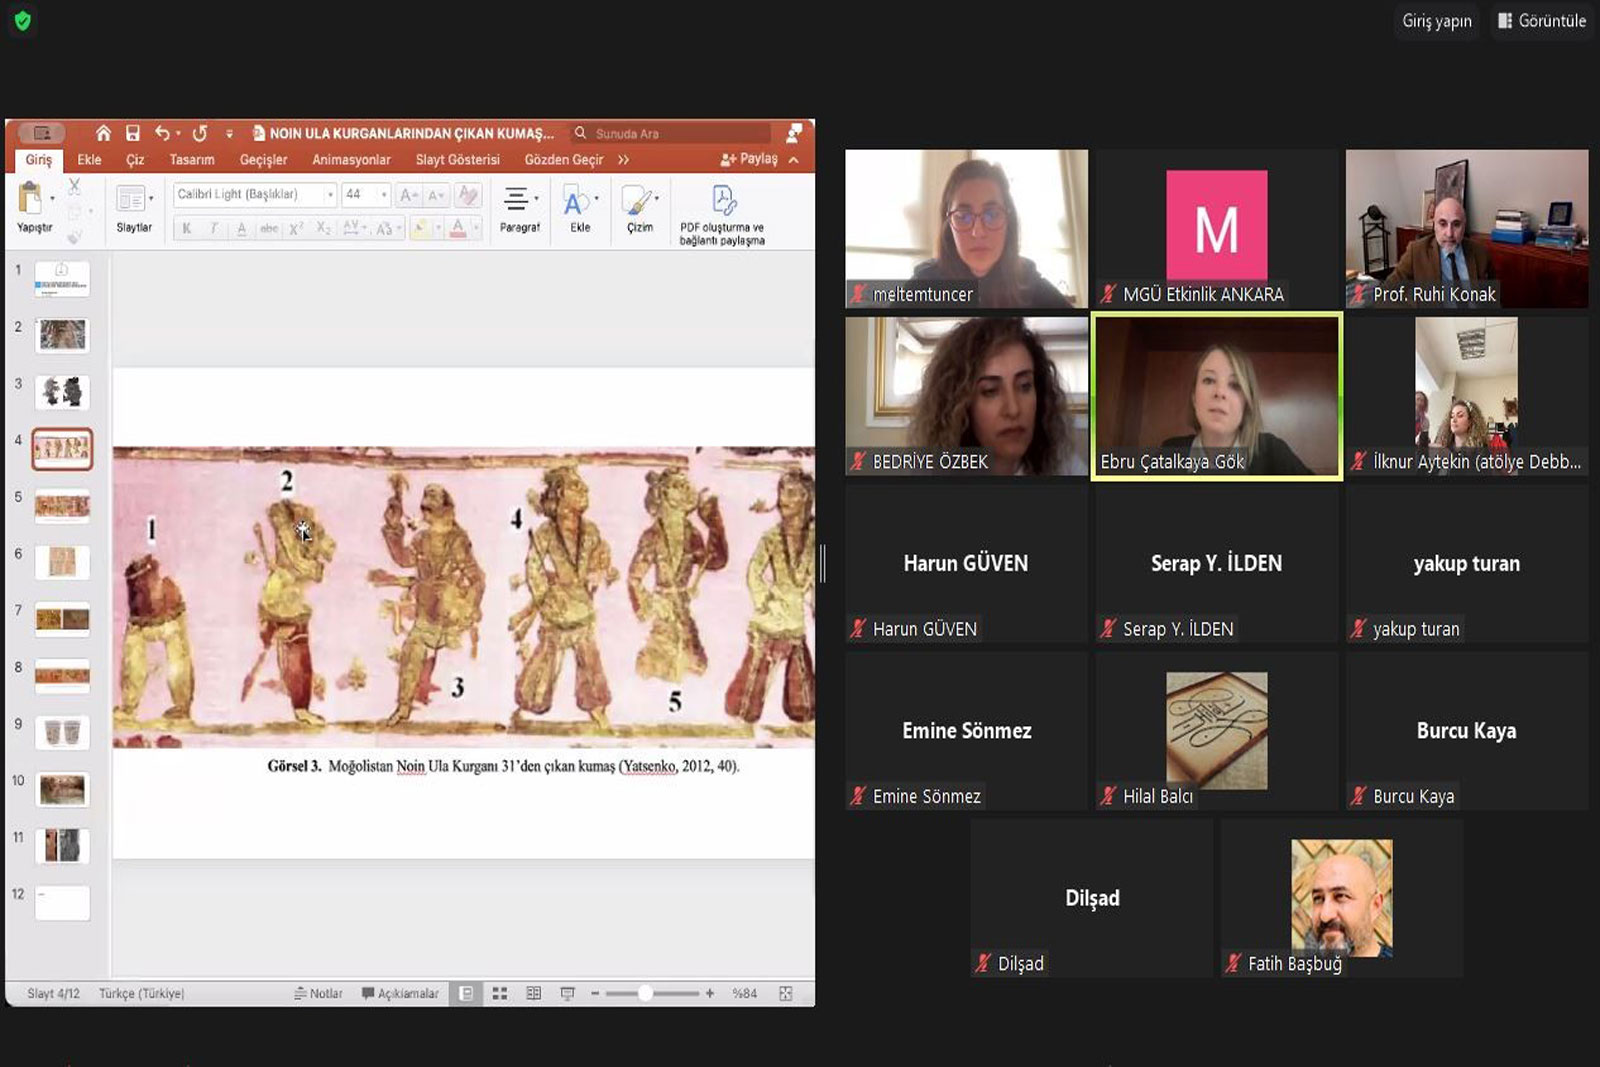The height and width of the screenshot is (1067, 1600).
Task: Toggle Notlar notes pane
Action: pyautogui.click(x=318, y=993)
